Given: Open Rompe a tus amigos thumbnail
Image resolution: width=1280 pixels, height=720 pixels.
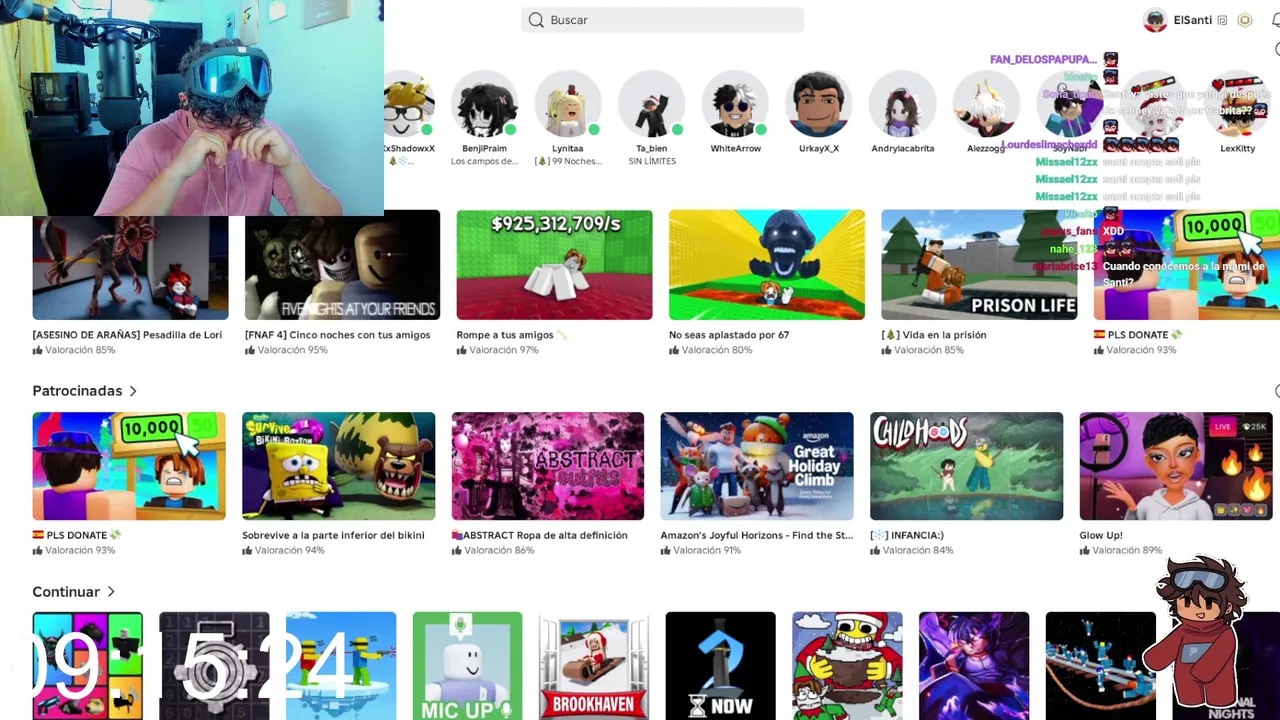Looking at the screenshot, I should pos(554,265).
